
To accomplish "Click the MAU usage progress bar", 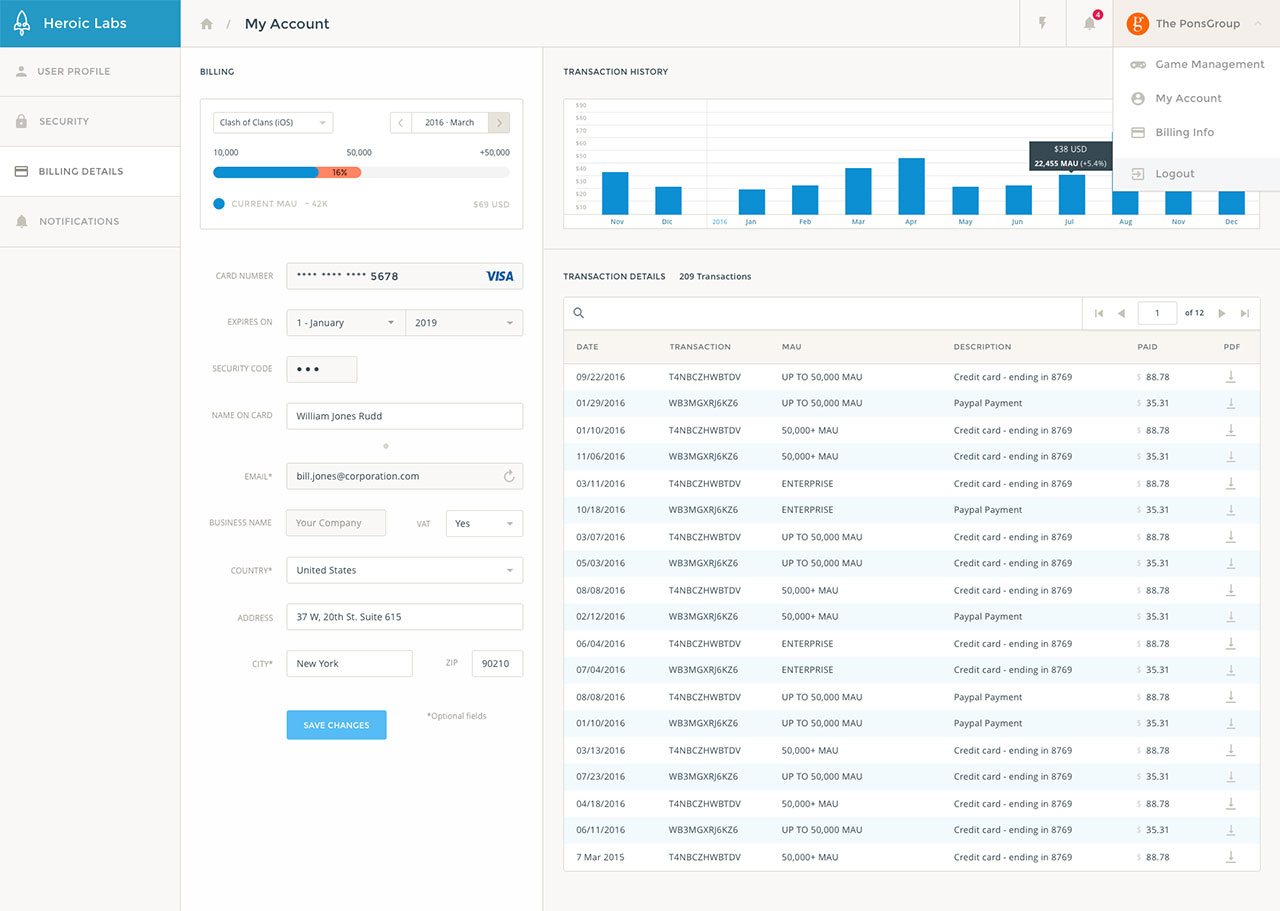I will tap(361, 173).
